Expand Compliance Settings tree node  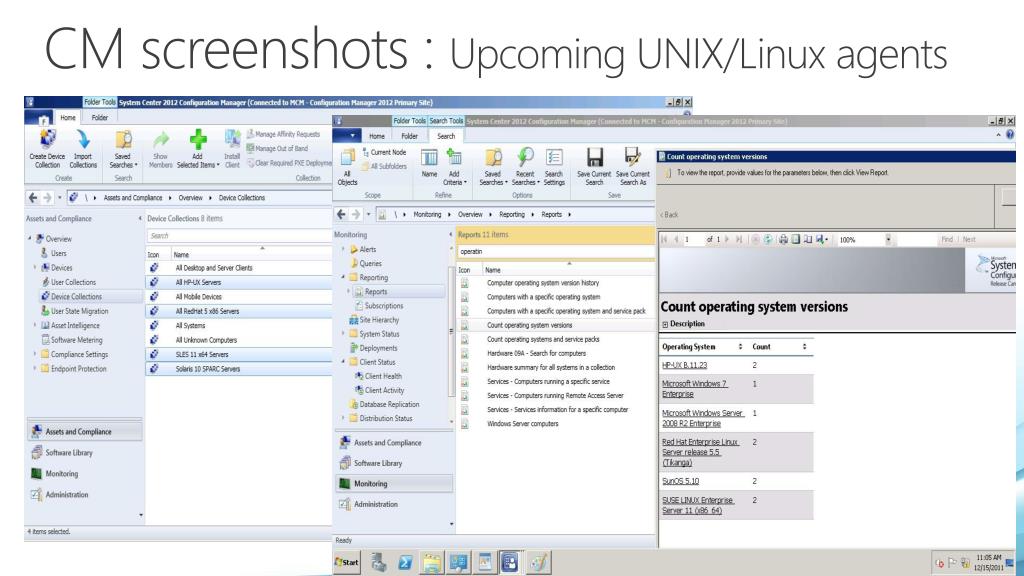click(x=35, y=354)
